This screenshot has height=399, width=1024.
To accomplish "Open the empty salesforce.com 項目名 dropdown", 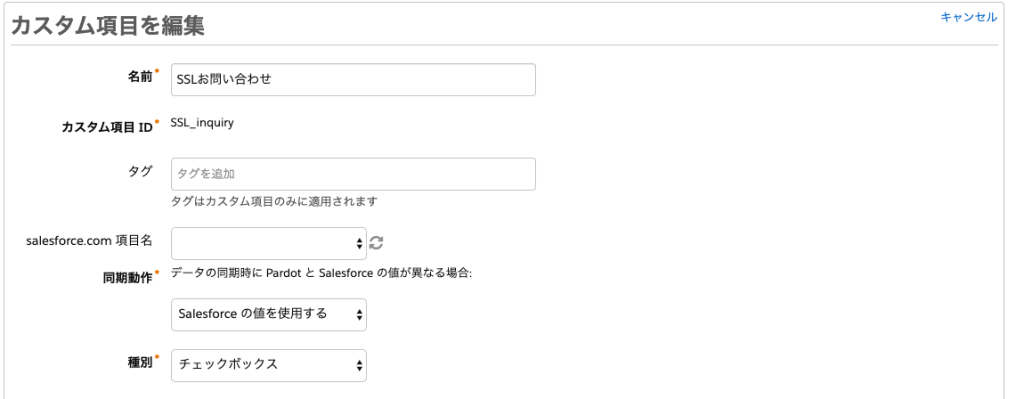I will (269, 244).
